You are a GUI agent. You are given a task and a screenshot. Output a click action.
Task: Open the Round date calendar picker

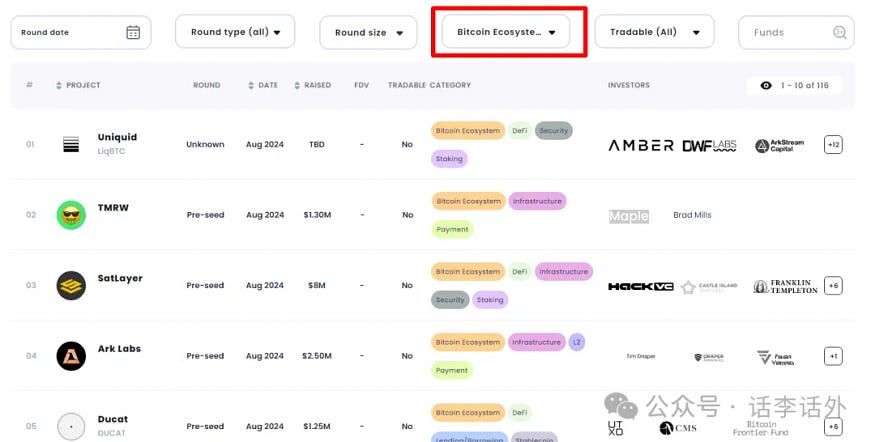[x=133, y=32]
